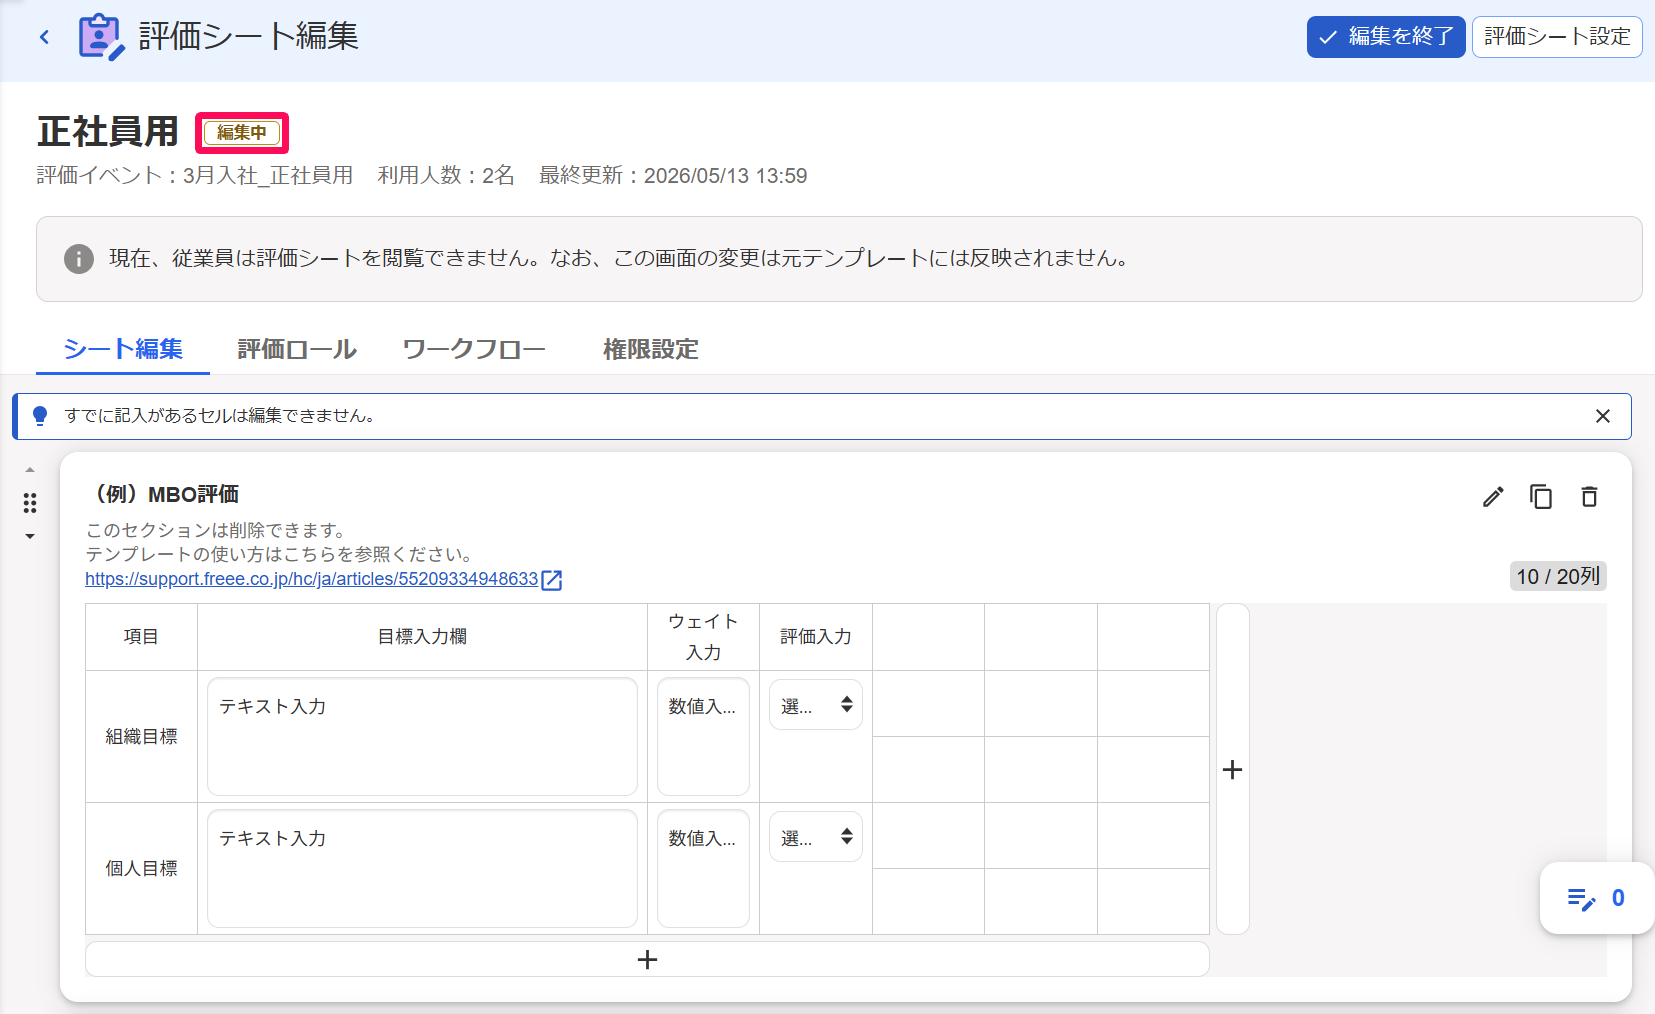Open the support.freee.co.jp help article link
Viewport: 1655px width, 1014px height.
pos(311,579)
